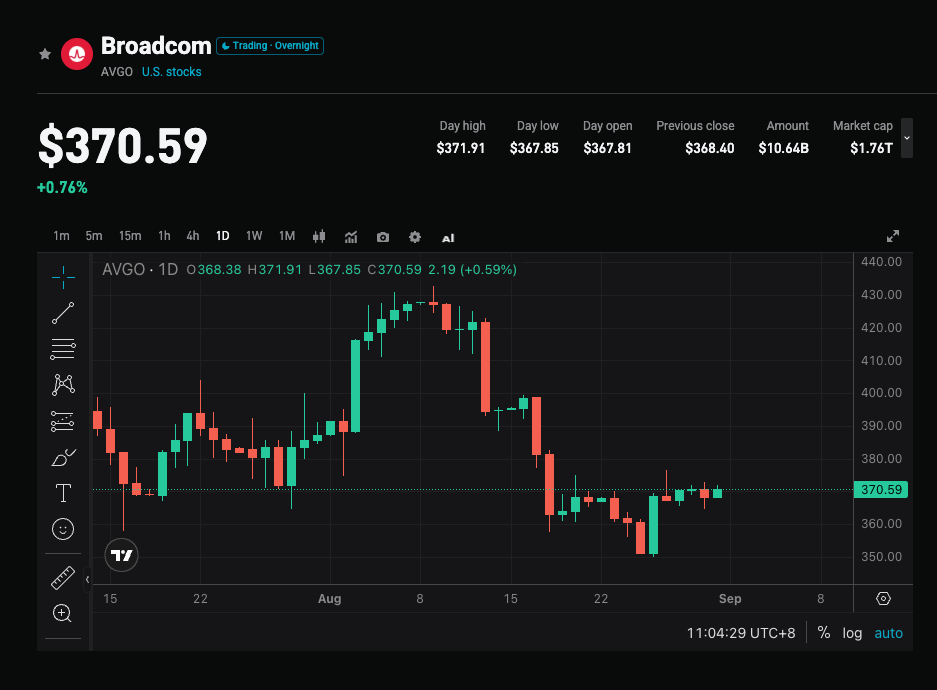Open the forecasting and measurement projection tool
Image resolution: width=937 pixels, height=690 pixels.
[x=63, y=422]
